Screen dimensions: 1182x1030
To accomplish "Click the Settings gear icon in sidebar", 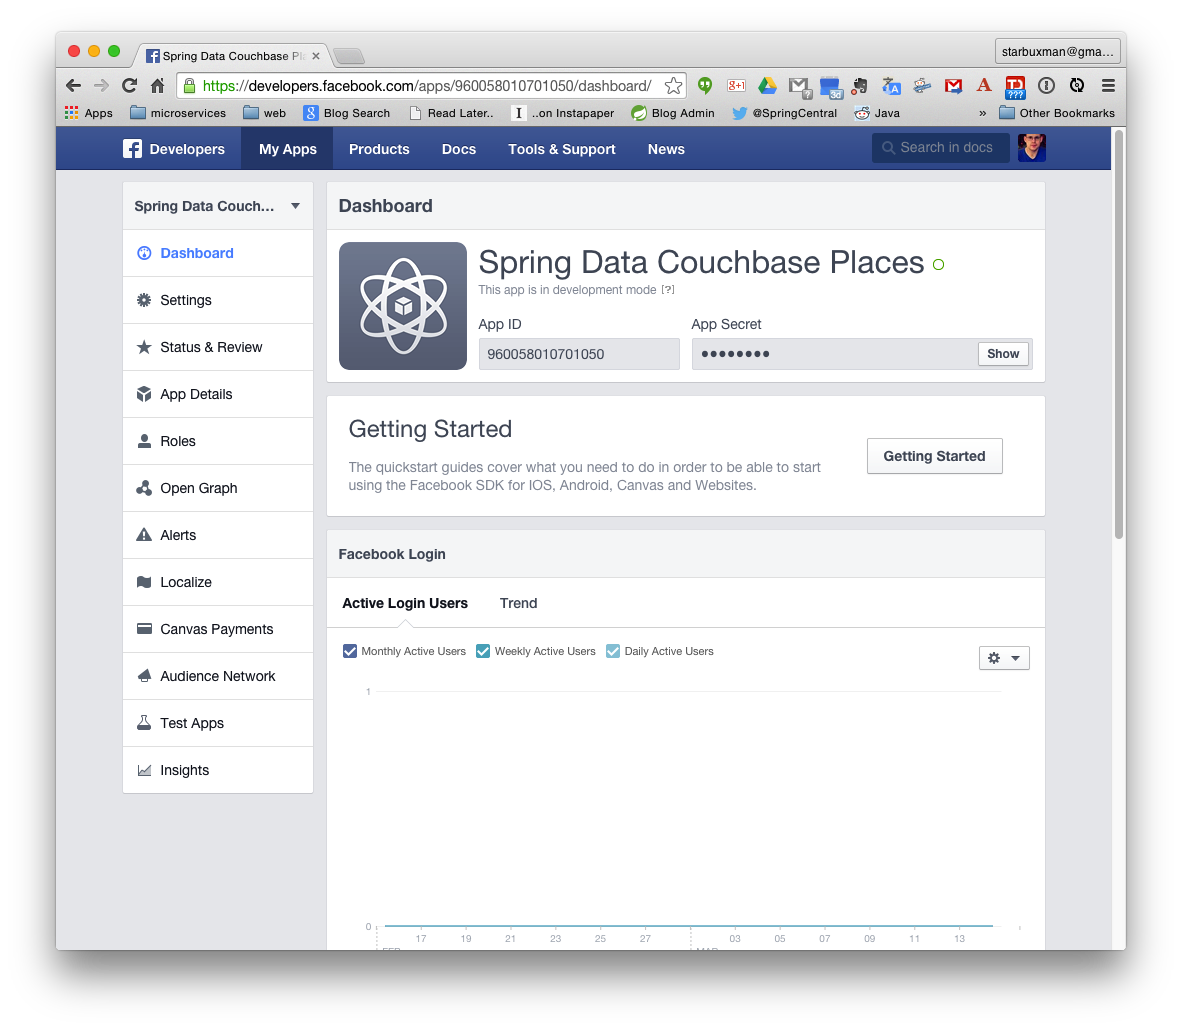I will tap(144, 300).
